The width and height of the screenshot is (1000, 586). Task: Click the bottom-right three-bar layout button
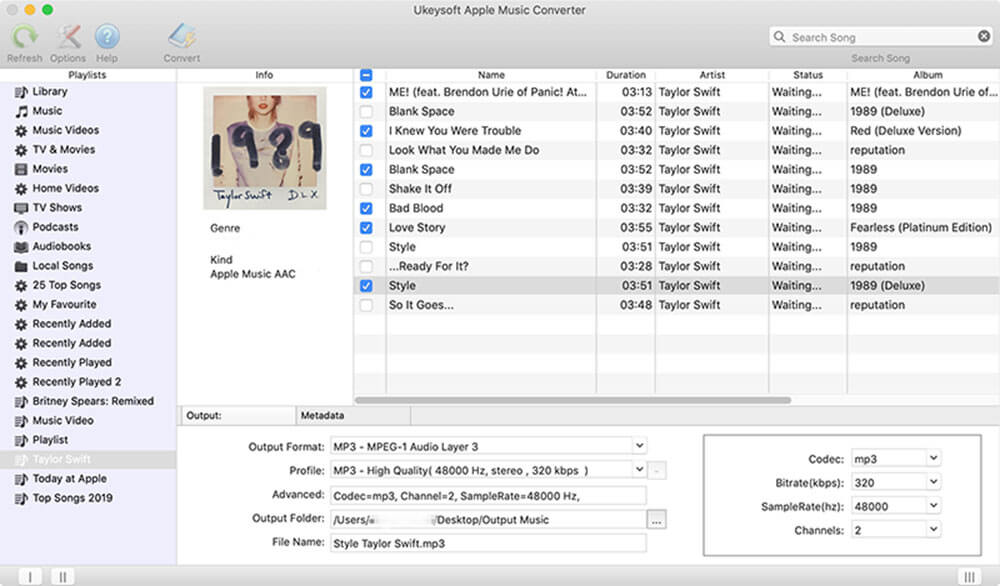(969, 576)
